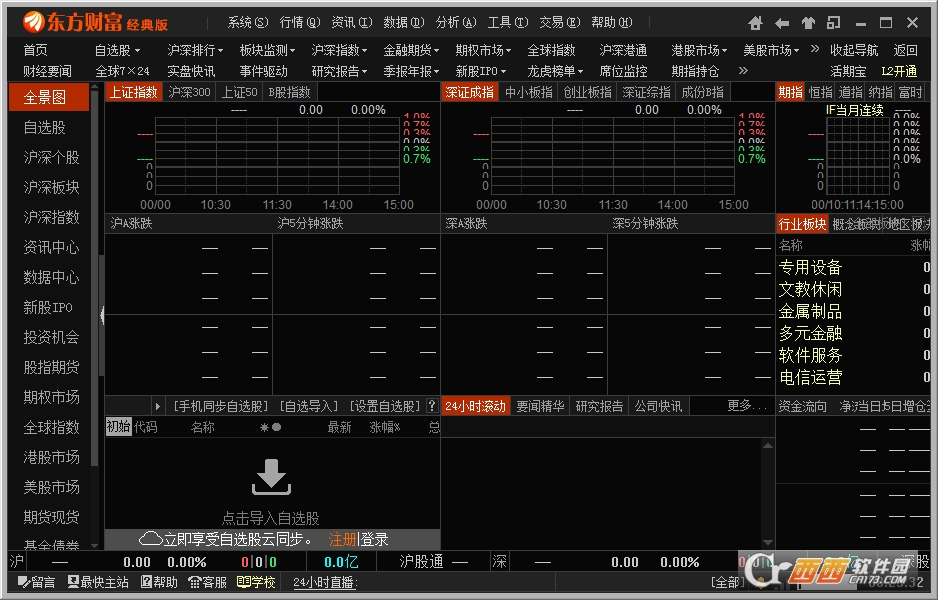Click 沪股通 in the bottom bar

(x=421, y=562)
